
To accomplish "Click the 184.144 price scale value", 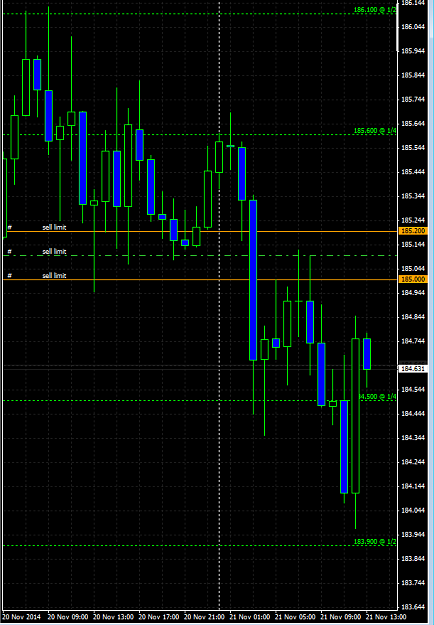I will click(412, 486).
